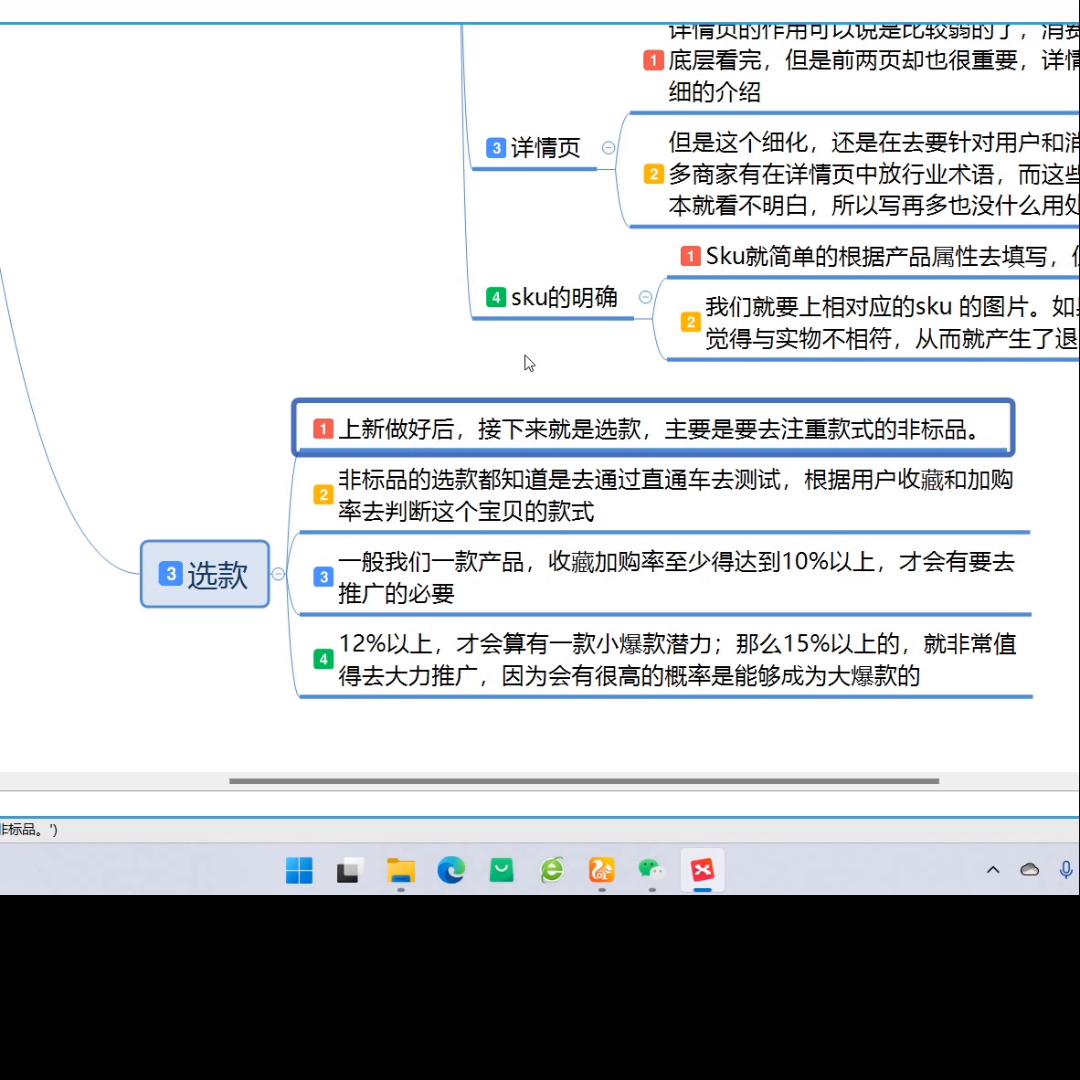Toggle collapse of the 选款 branch

click(x=278, y=574)
